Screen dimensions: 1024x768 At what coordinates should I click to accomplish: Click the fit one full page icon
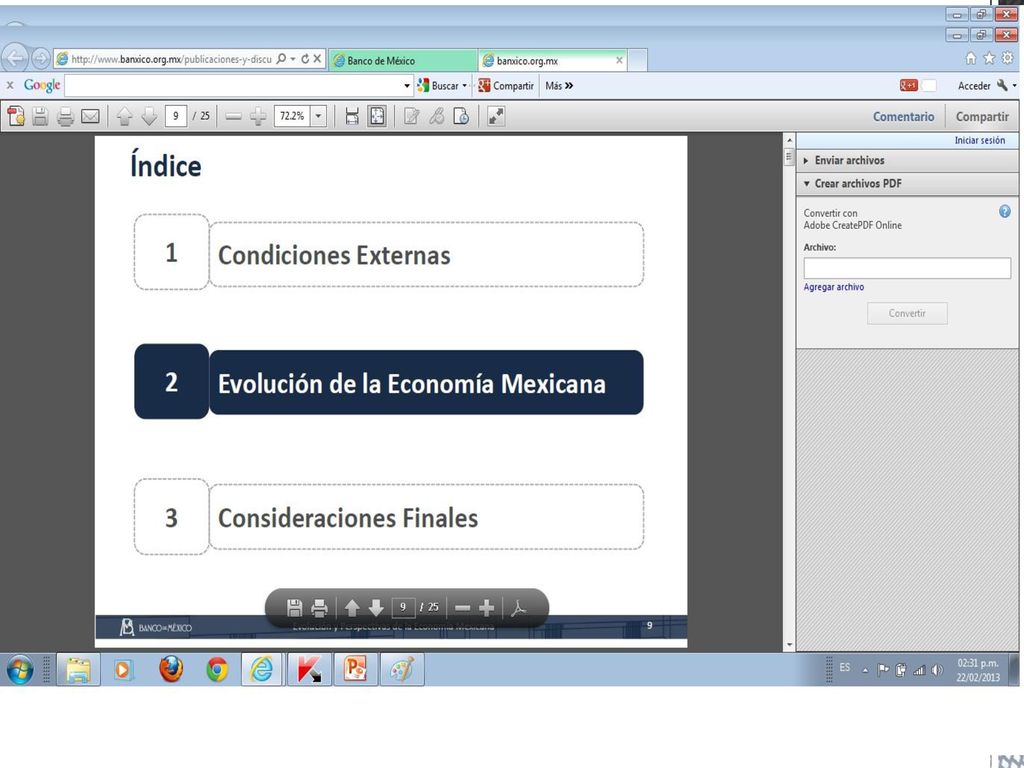377,116
